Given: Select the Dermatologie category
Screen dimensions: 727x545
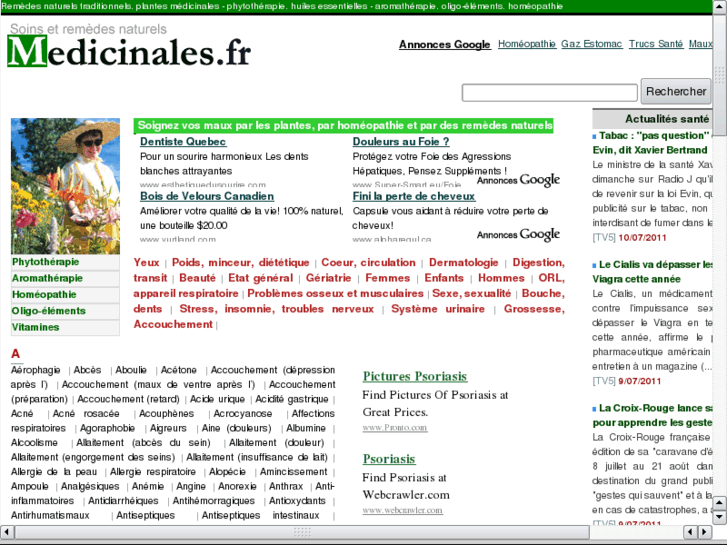Looking at the screenshot, I should tap(463, 263).
